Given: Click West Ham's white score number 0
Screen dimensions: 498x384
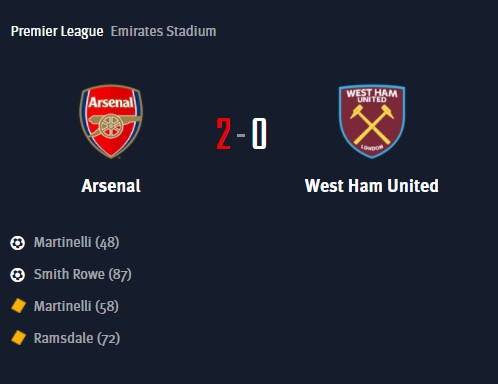Looking at the screenshot, I should click(x=259, y=134).
